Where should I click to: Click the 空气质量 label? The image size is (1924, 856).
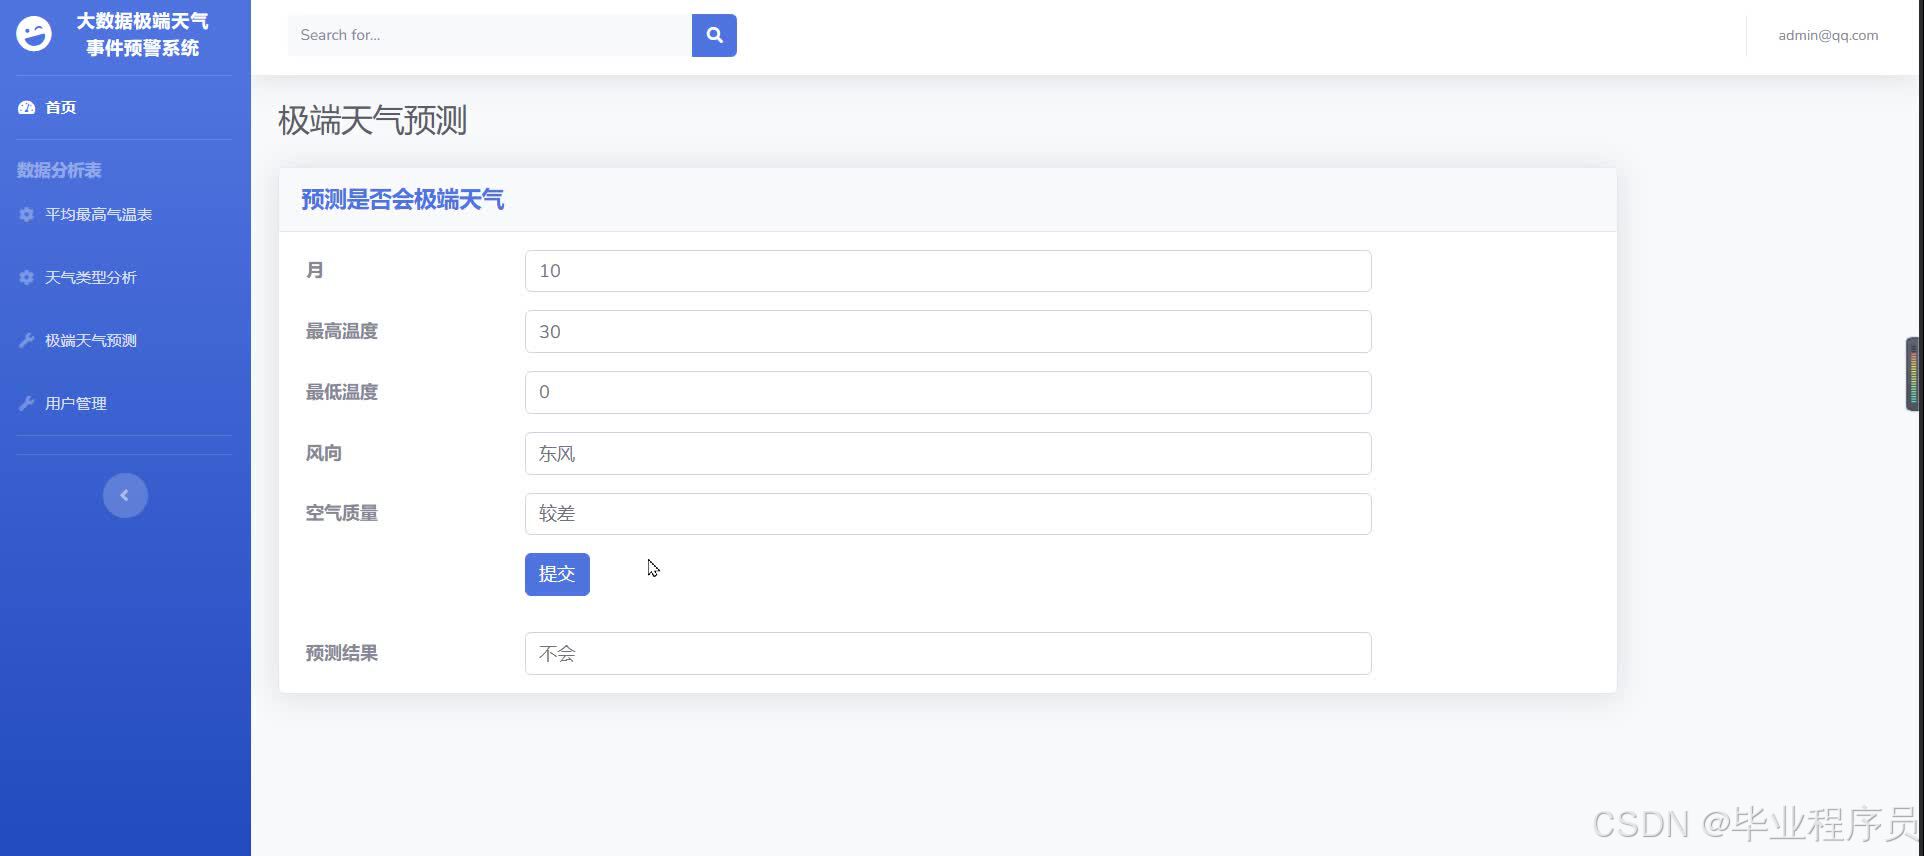tap(342, 513)
